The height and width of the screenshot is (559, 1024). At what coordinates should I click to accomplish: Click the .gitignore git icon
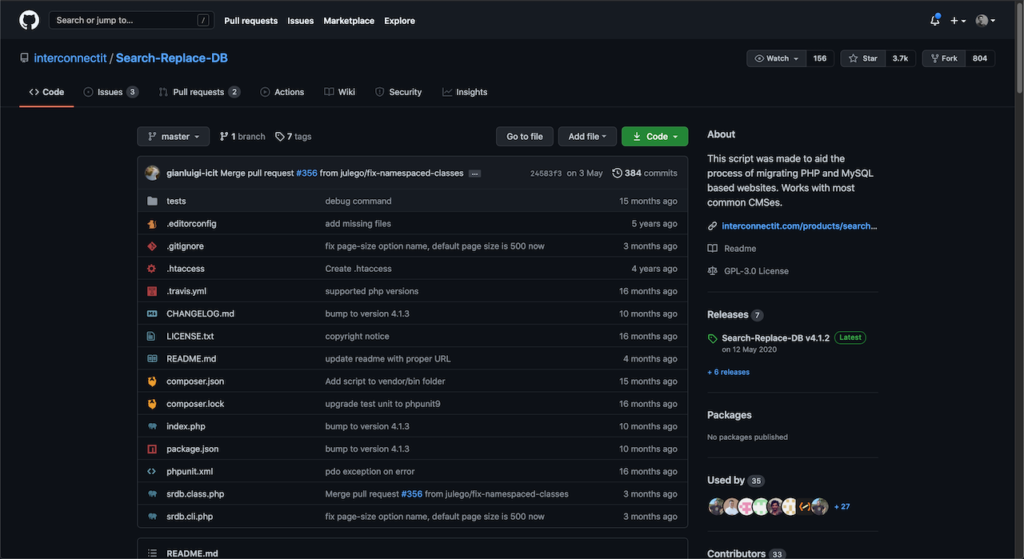[x=152, y=246]
